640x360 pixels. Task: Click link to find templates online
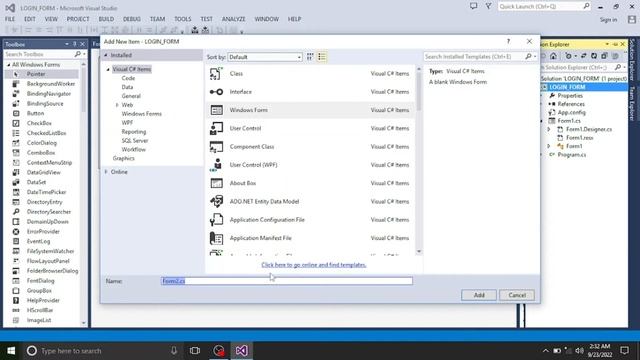tap(313, 265)
